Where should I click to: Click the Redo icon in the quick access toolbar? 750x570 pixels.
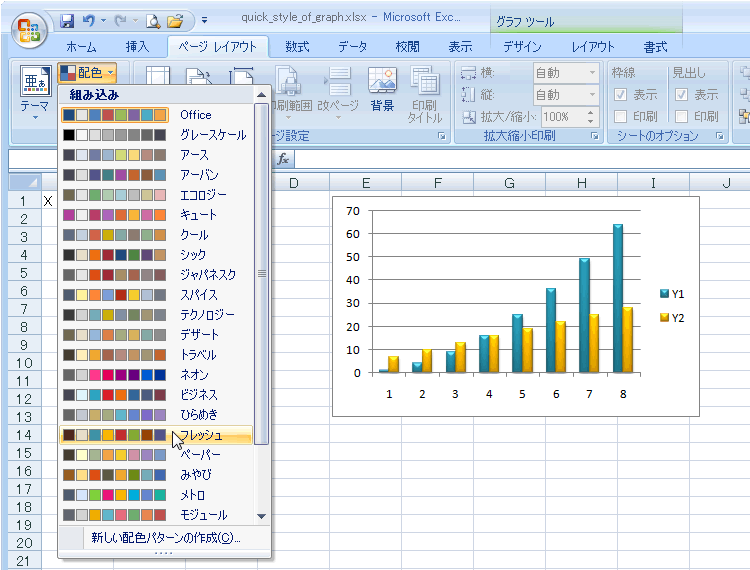(x=121, y=21)
